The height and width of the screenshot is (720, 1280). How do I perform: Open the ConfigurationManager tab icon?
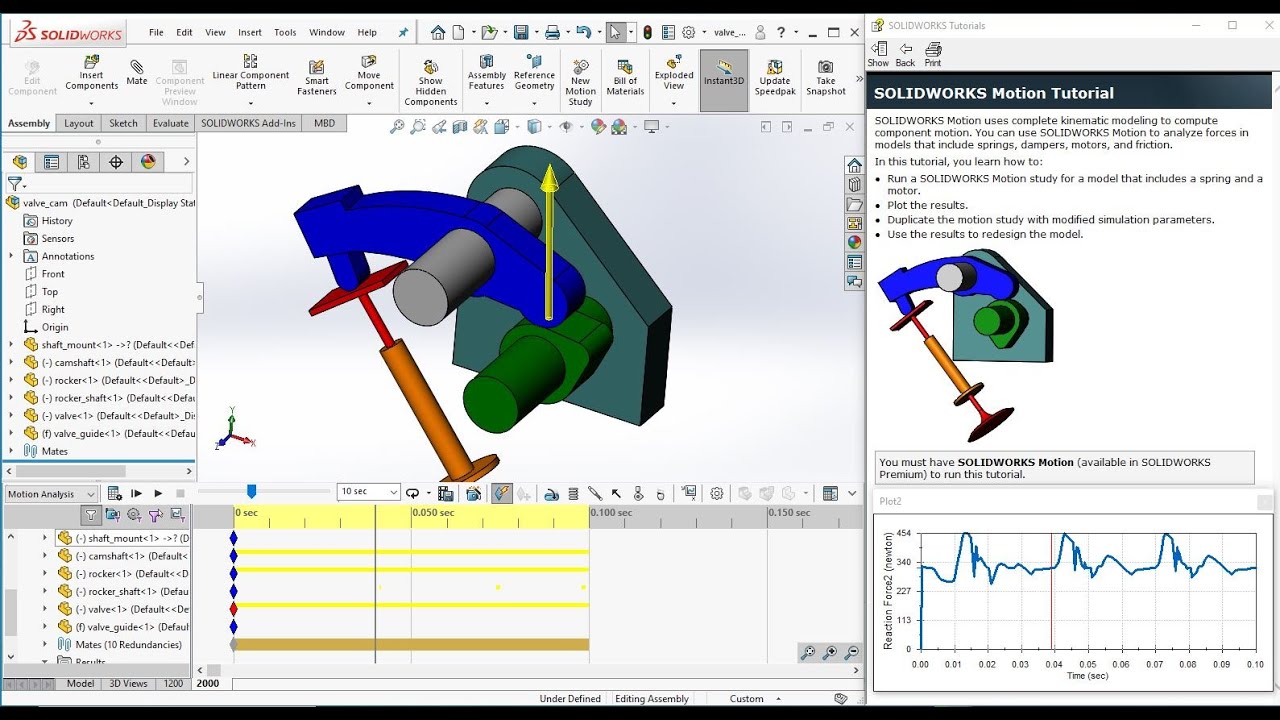tap(83, 162)
